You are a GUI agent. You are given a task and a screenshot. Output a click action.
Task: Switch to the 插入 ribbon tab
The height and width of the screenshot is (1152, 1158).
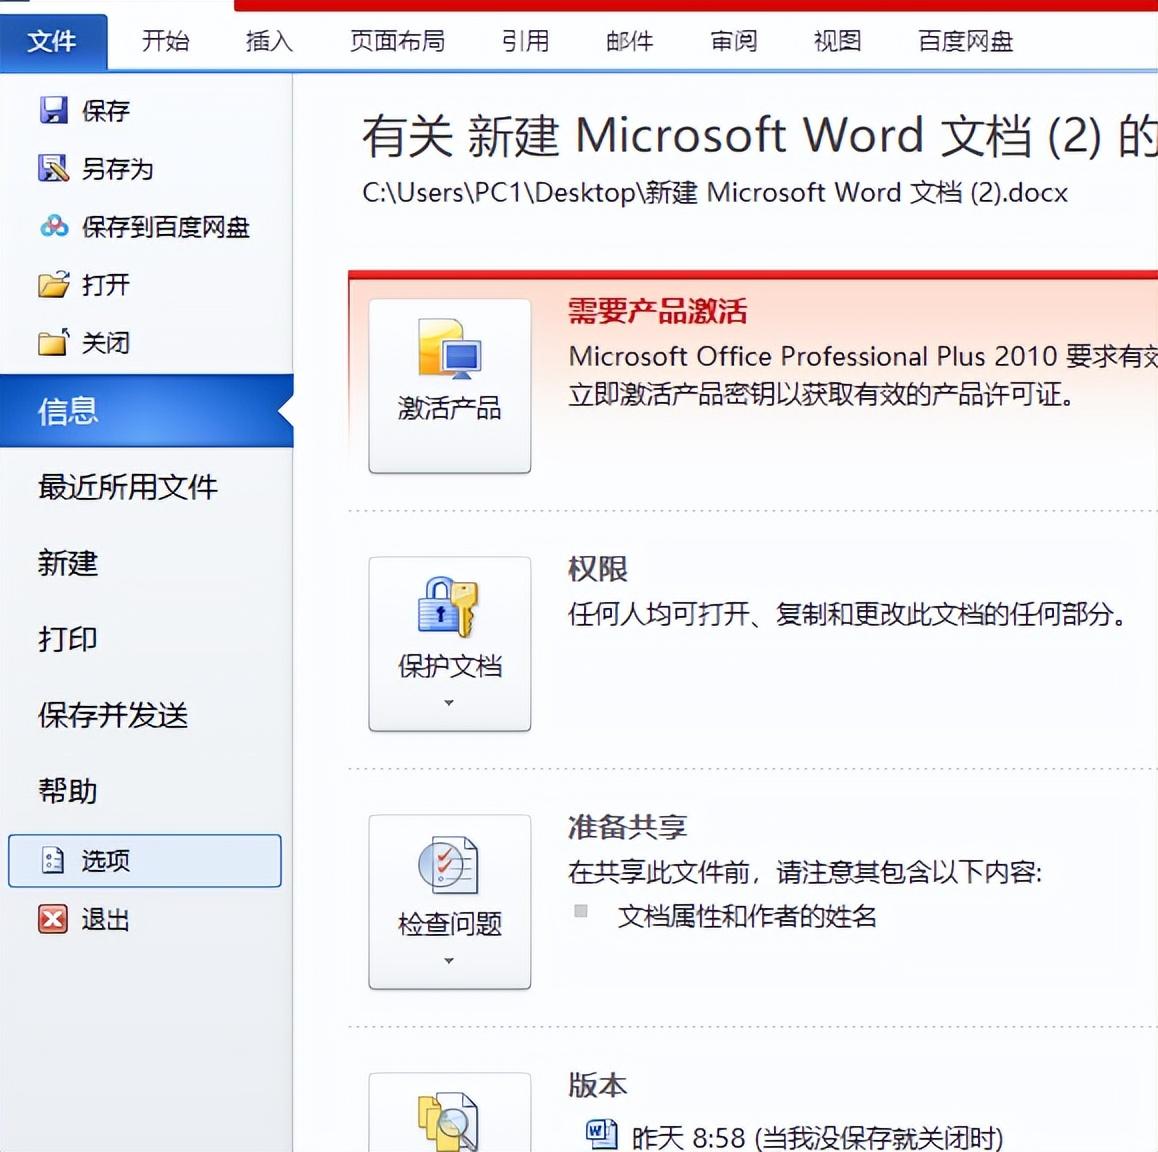pos(270,41)
